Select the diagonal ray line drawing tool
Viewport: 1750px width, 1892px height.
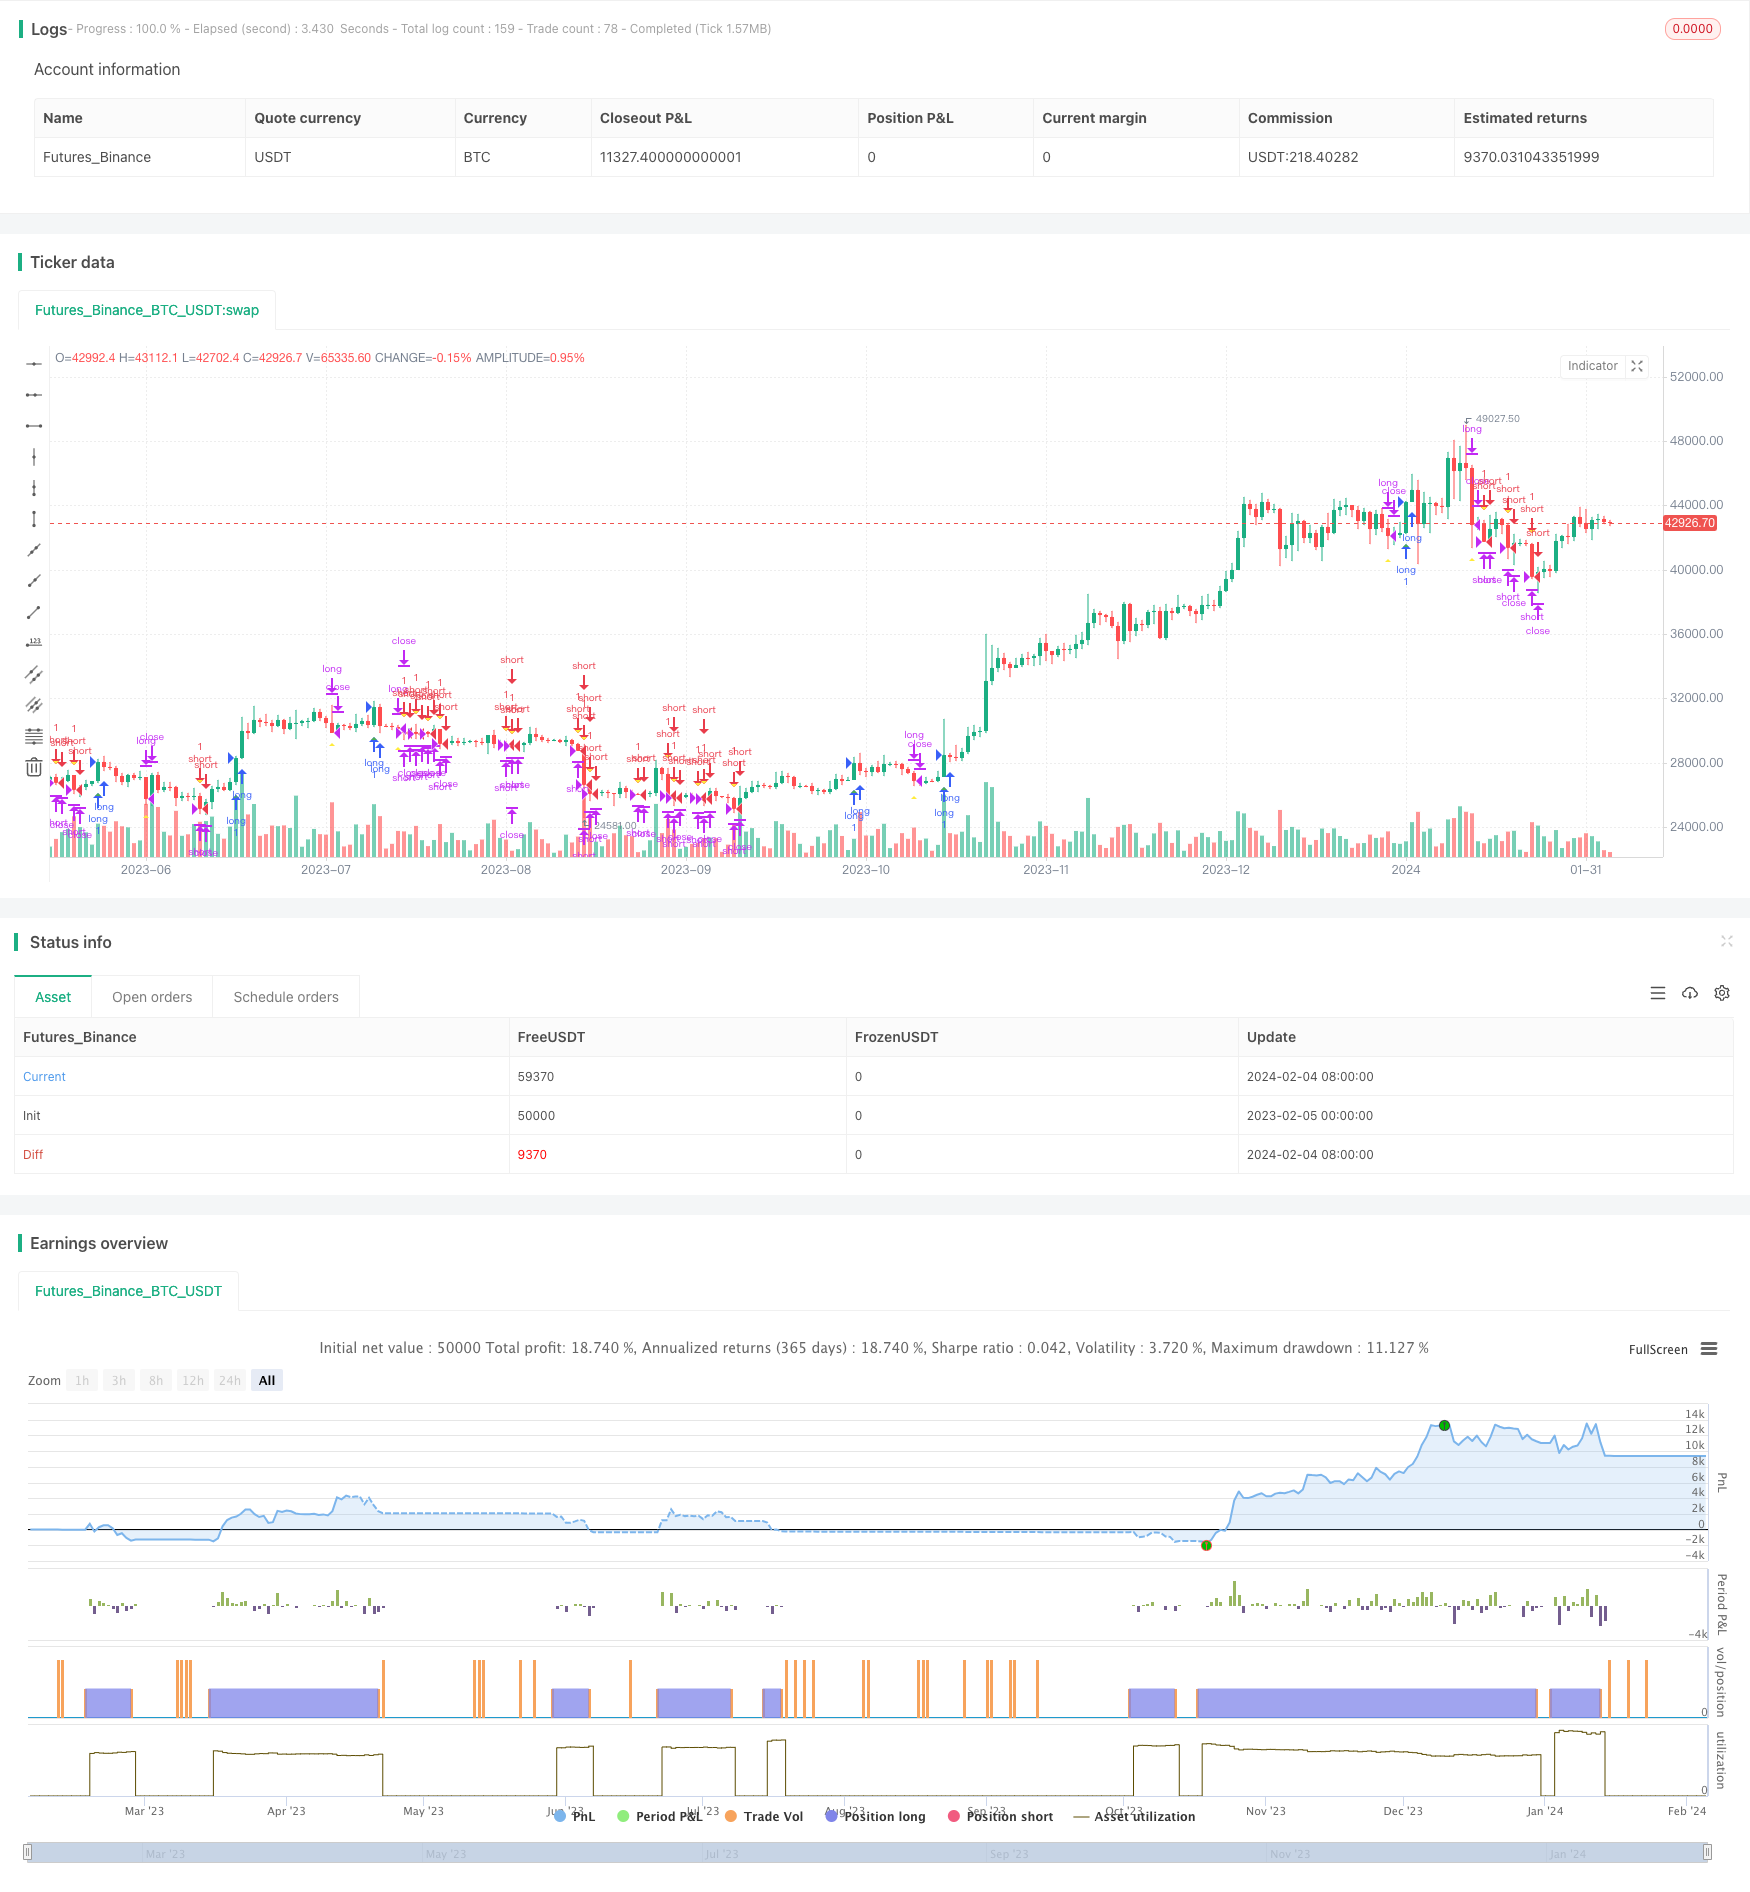34,581
